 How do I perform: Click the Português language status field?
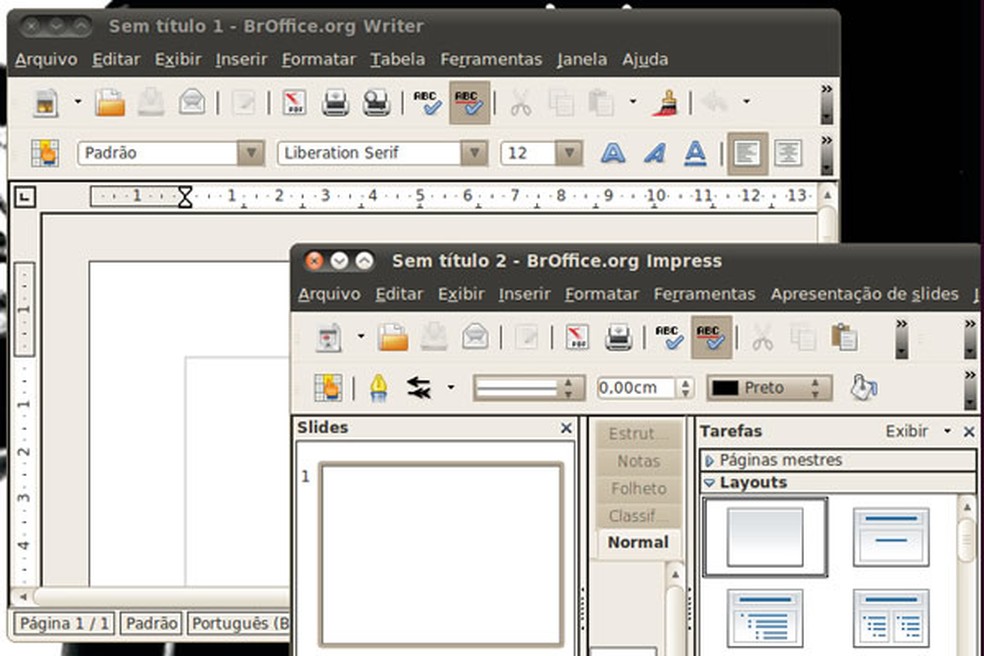click(241, 623)
